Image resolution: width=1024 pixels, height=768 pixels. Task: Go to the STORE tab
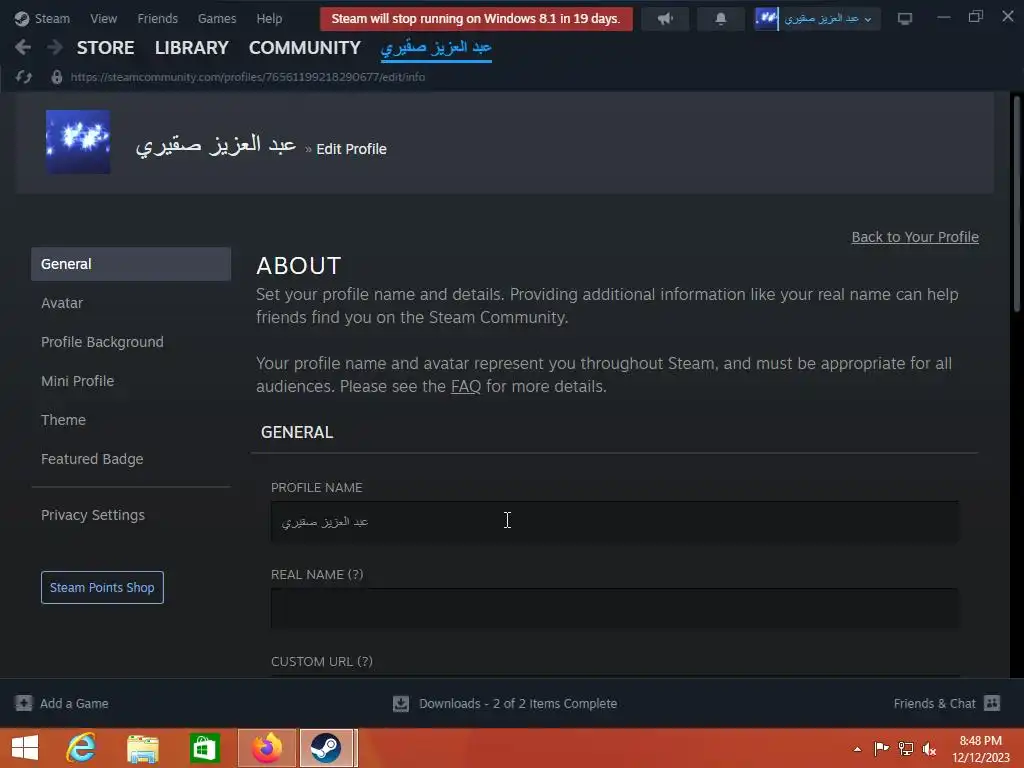105,48
